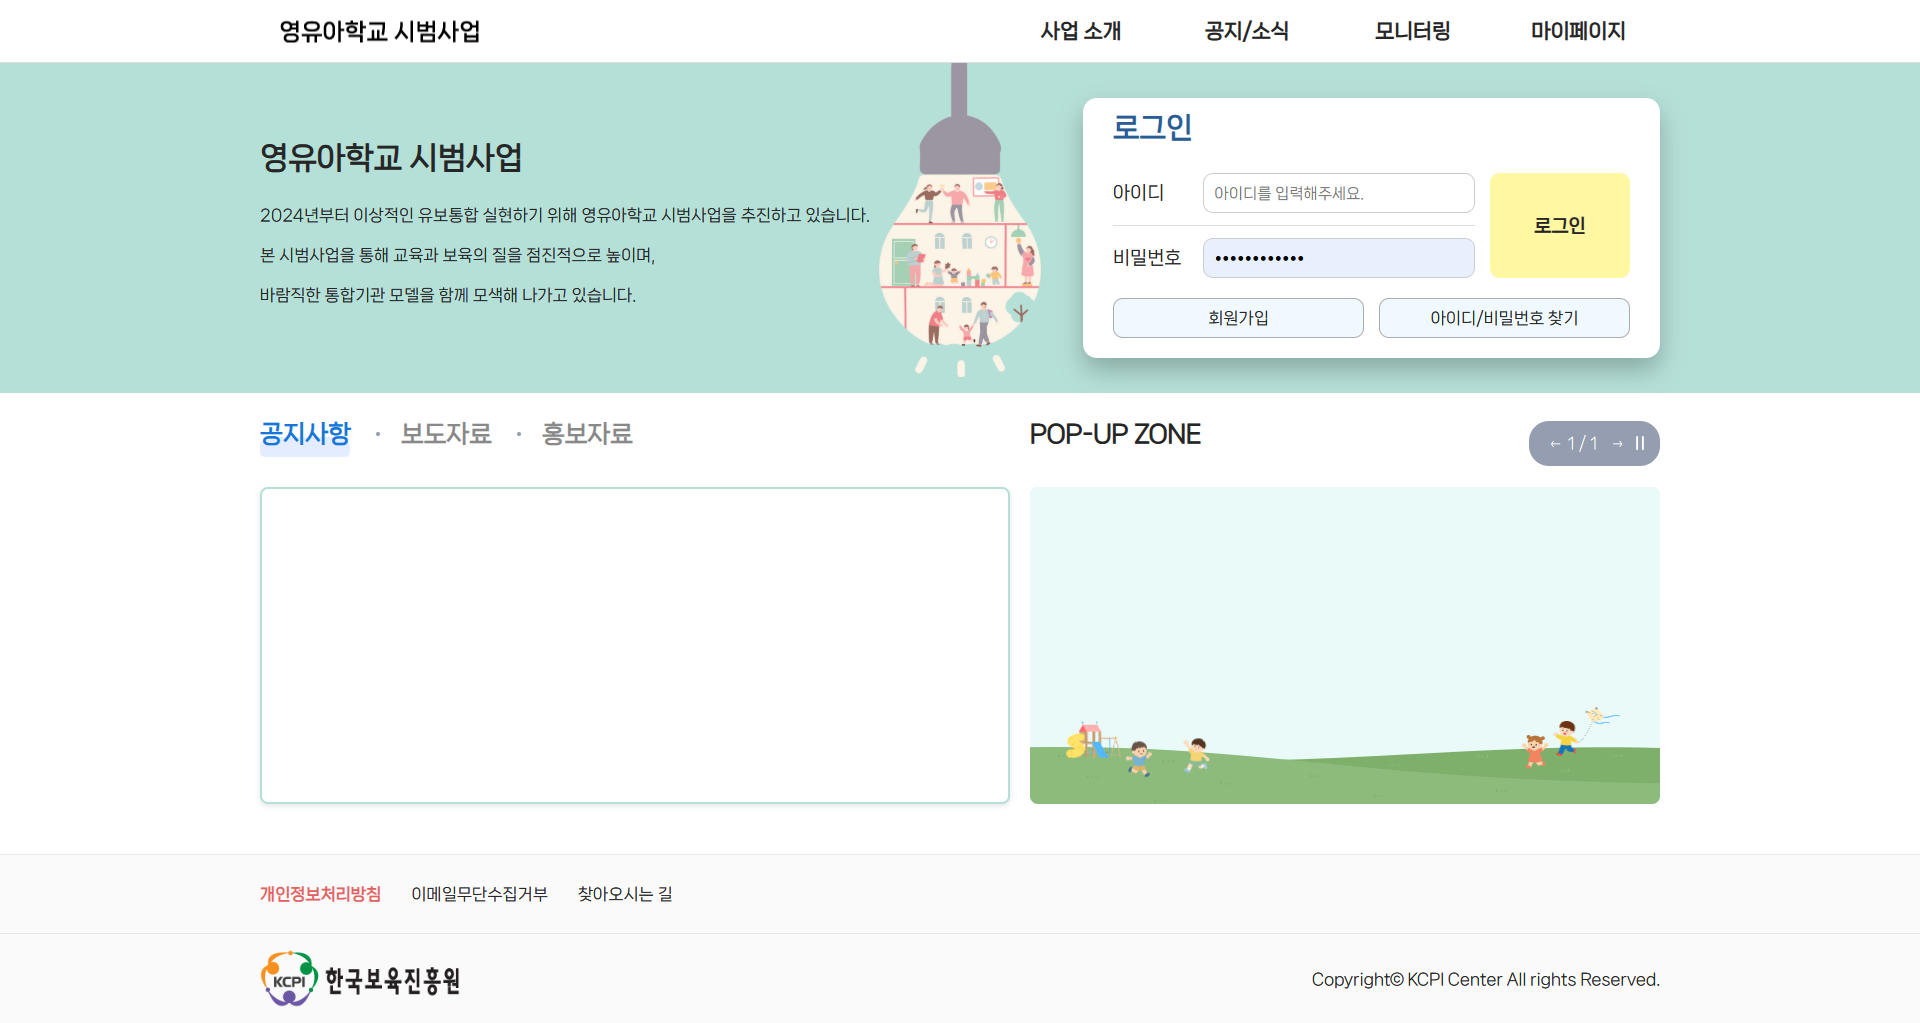Switch to the 홍보자료 tab
The height and width of the screenshot is (1023, 1920).
click(587, 434)
